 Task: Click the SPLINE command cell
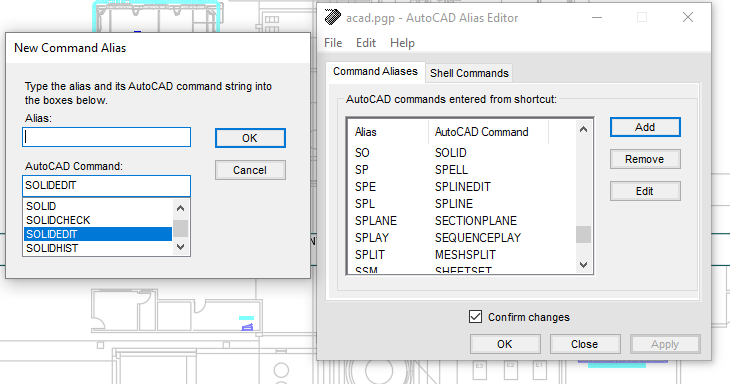[x=454, y=203]
